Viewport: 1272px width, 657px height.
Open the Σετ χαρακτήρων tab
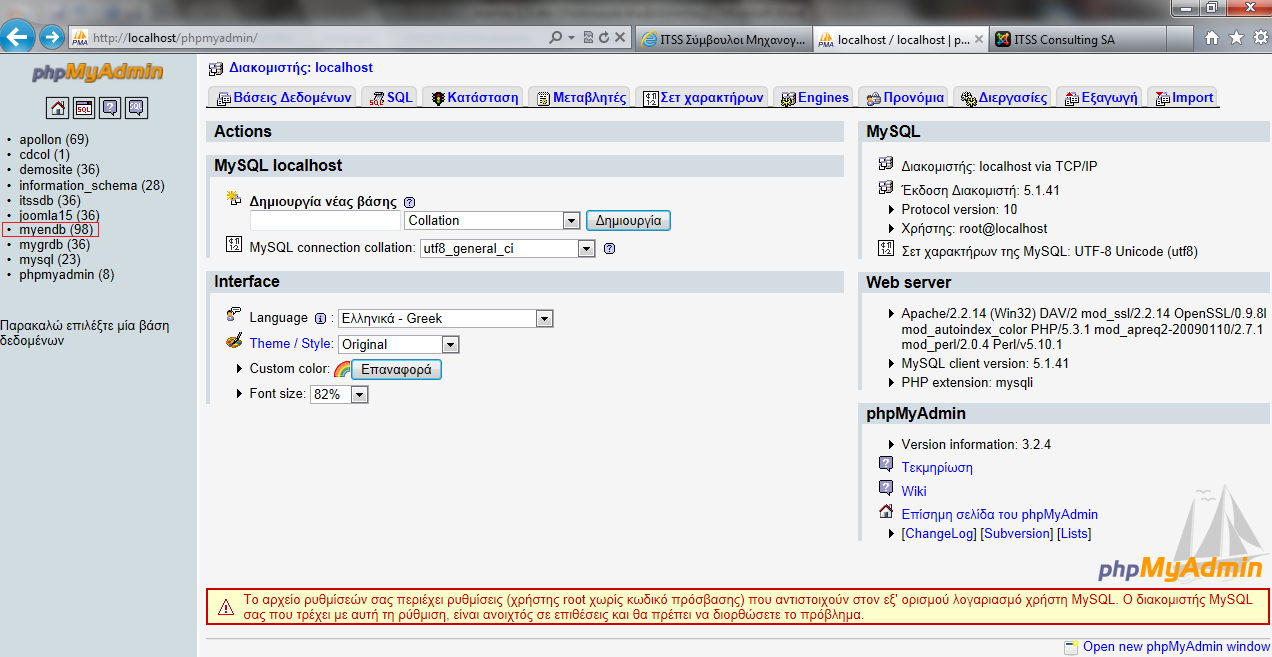702,97
